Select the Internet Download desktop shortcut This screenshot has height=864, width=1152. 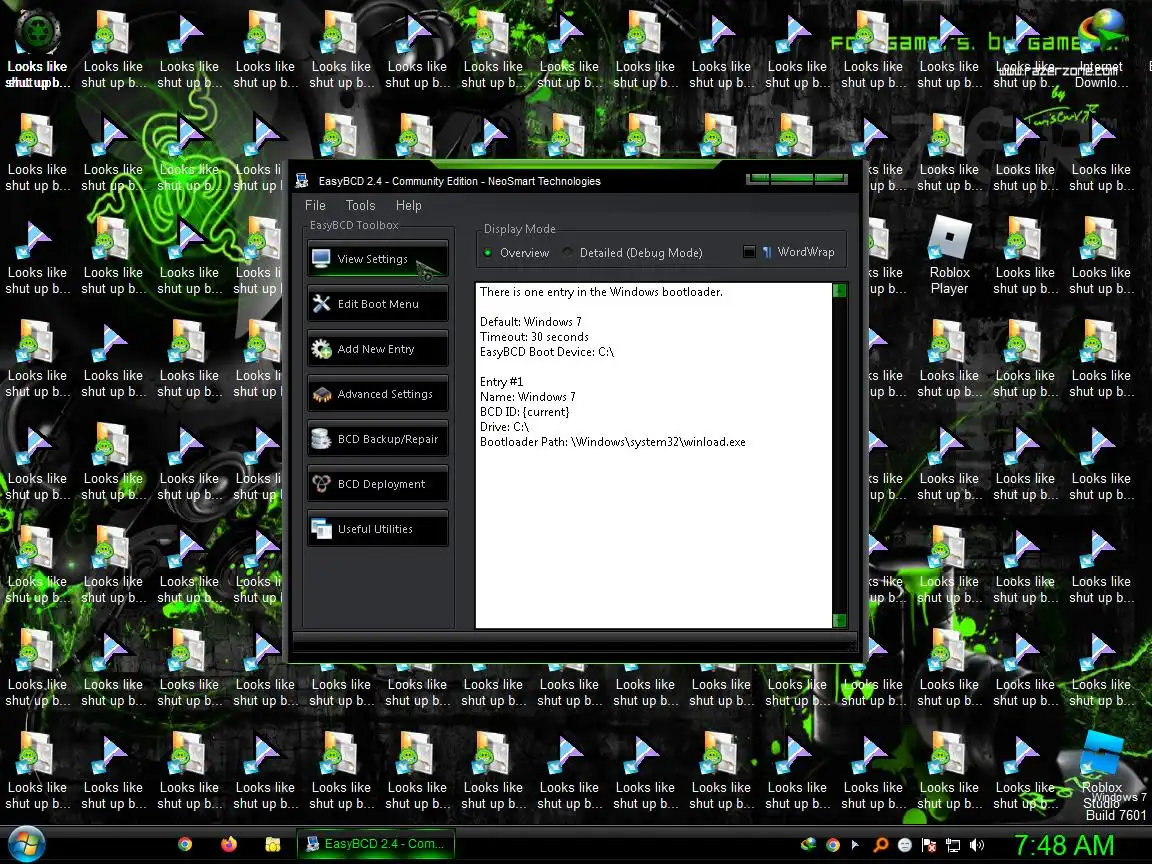(1101, 50)
